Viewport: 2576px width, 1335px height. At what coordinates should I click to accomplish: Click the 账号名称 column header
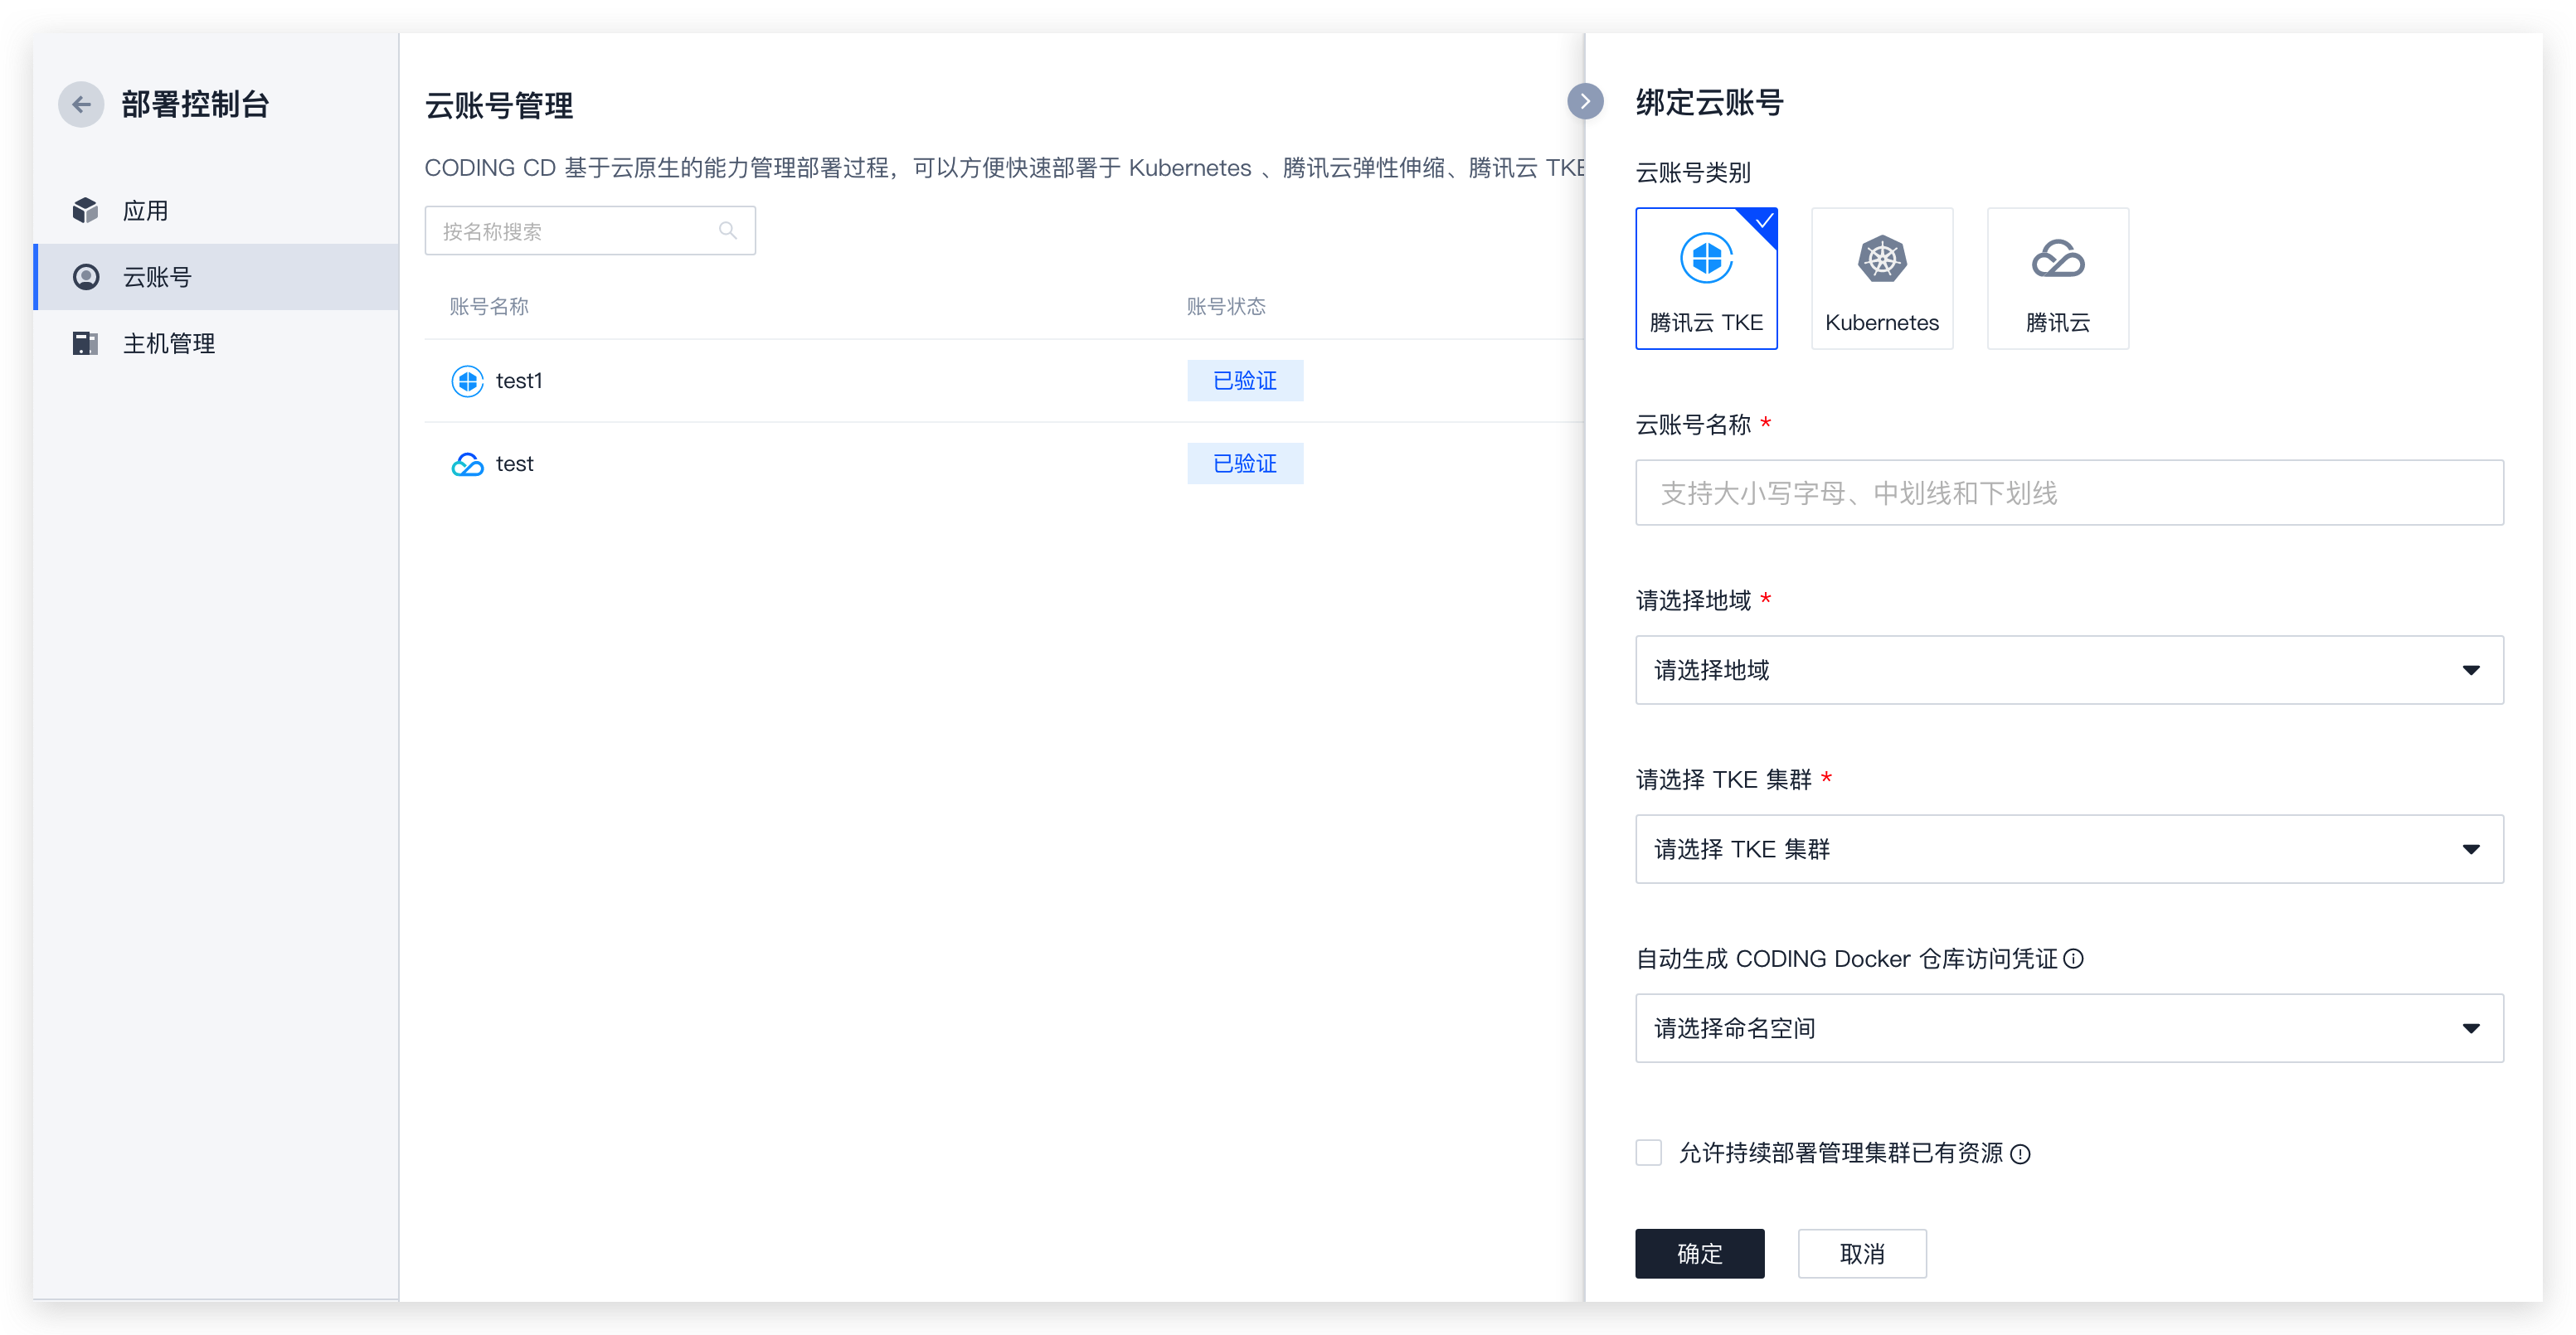point(489,306)
